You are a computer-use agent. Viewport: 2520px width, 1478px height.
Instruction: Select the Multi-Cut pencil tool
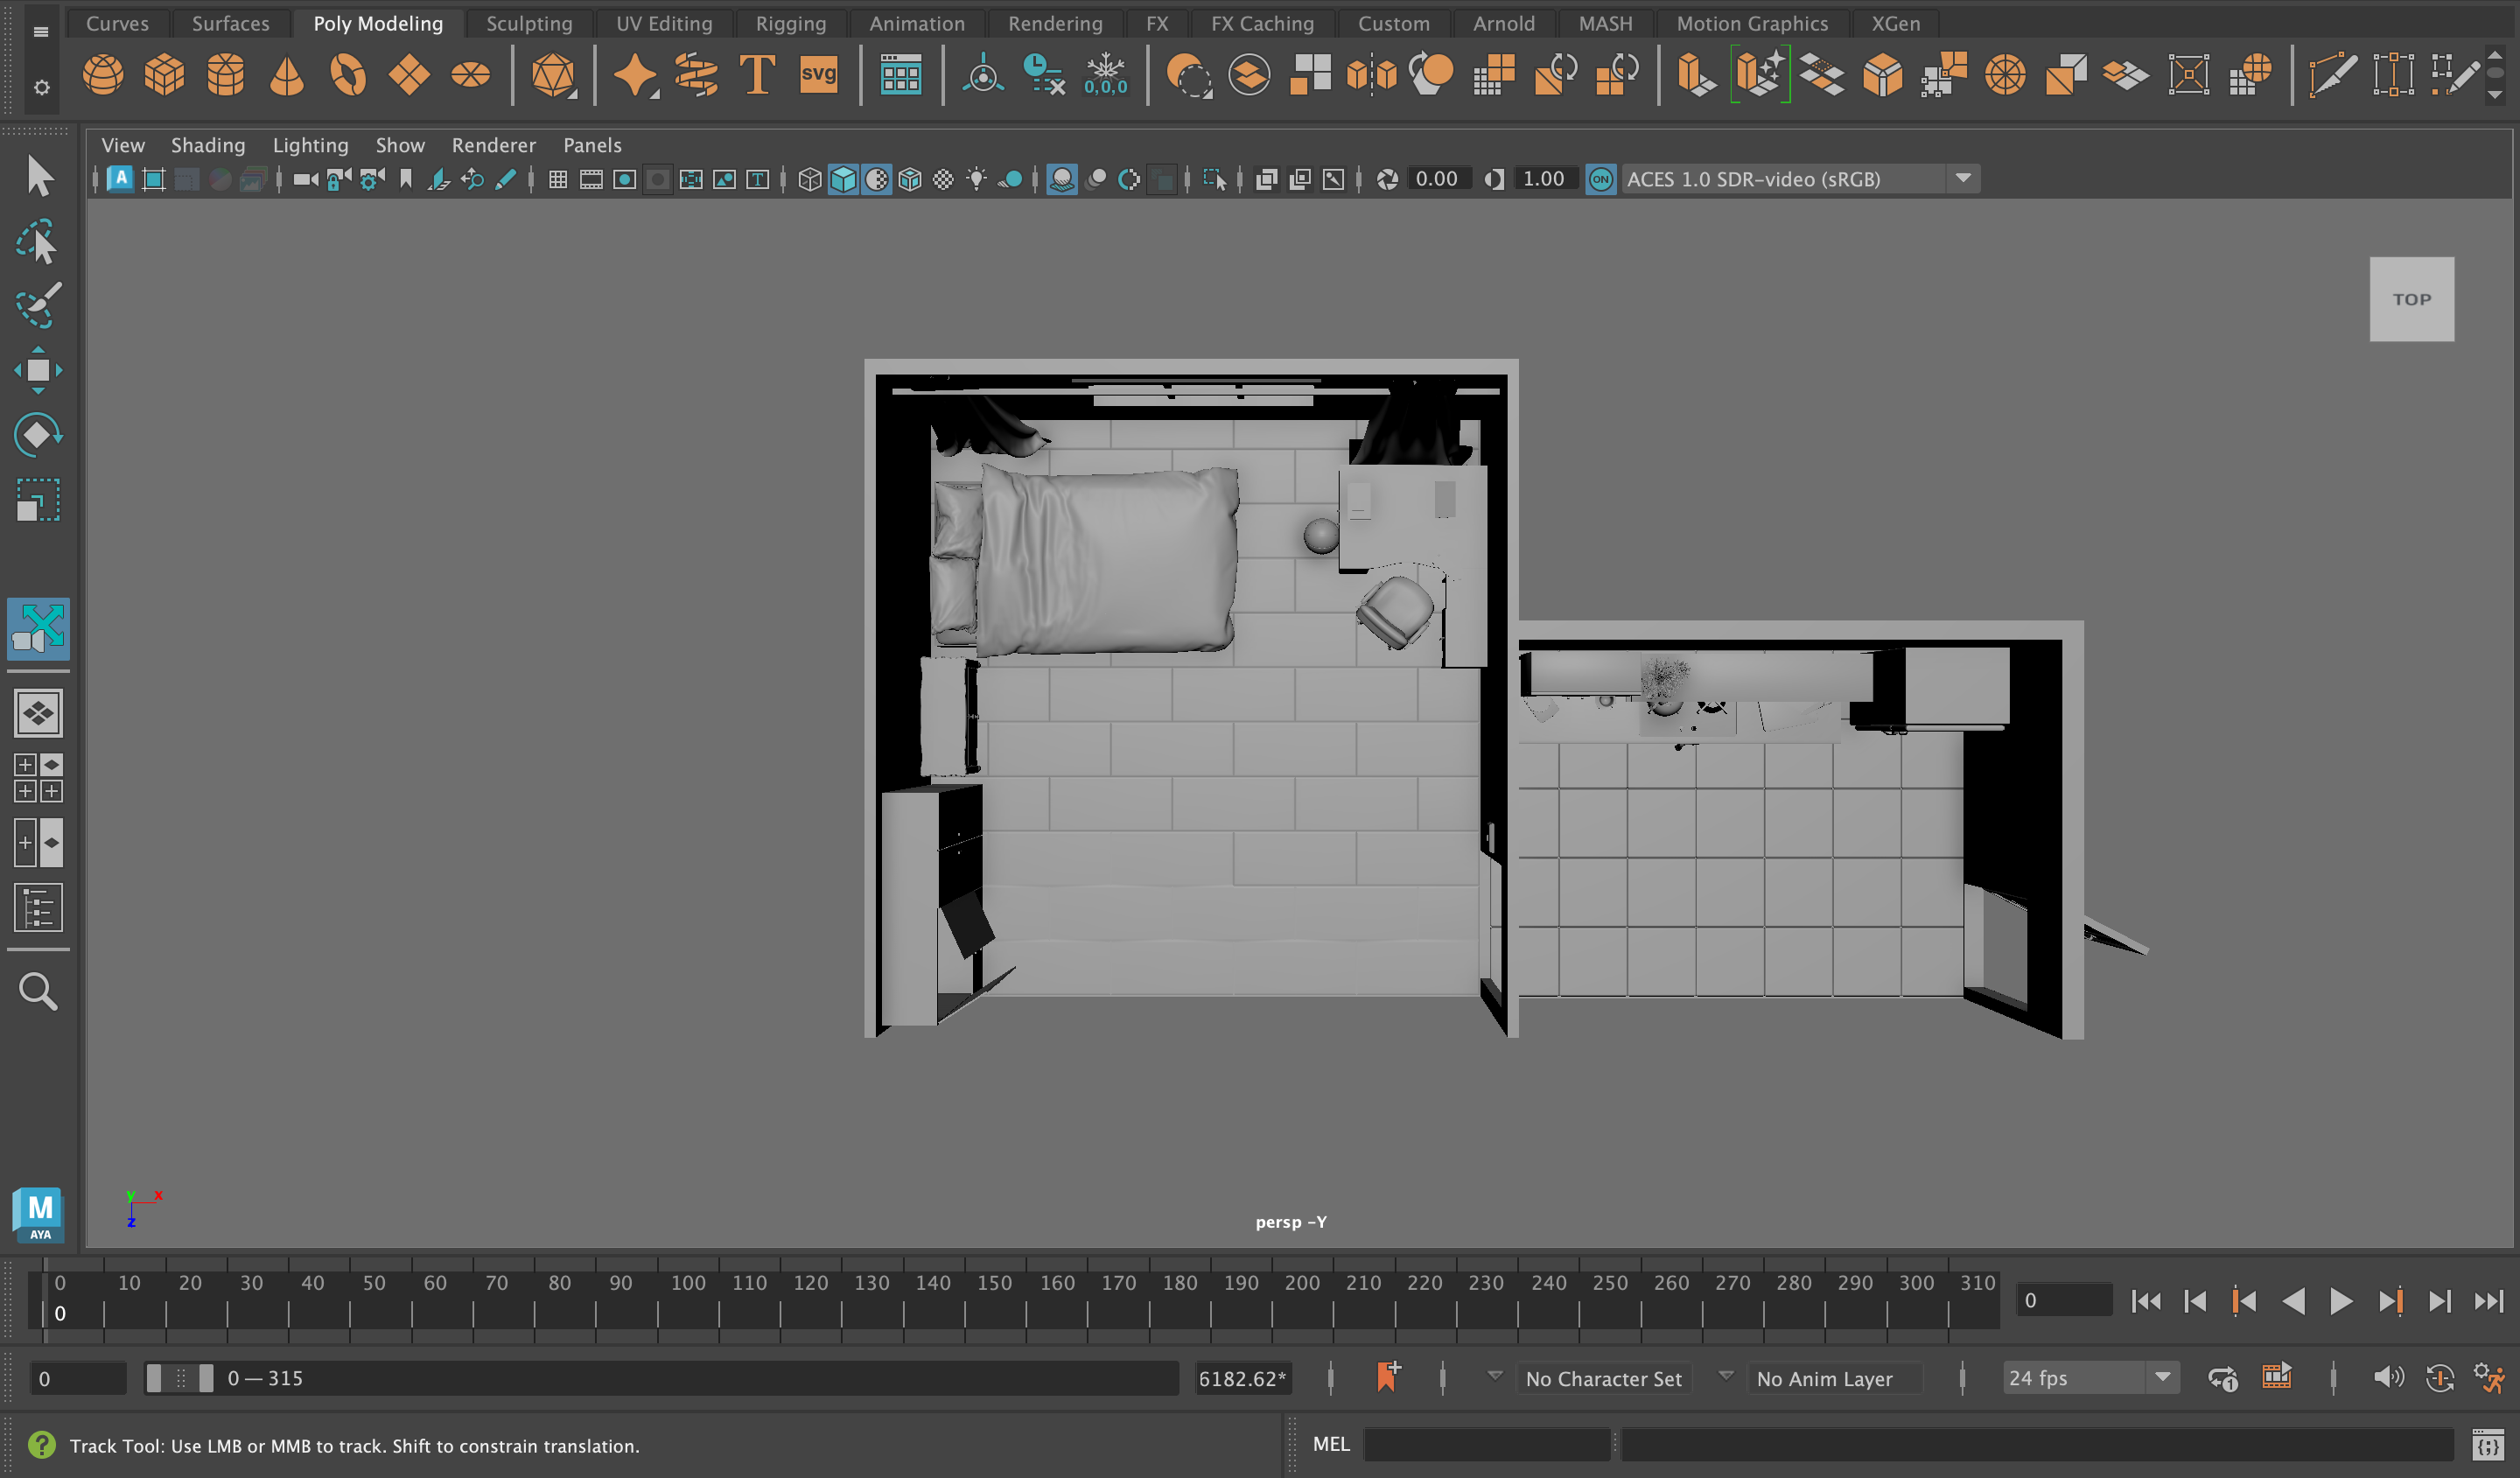[x=2332, y=75]
